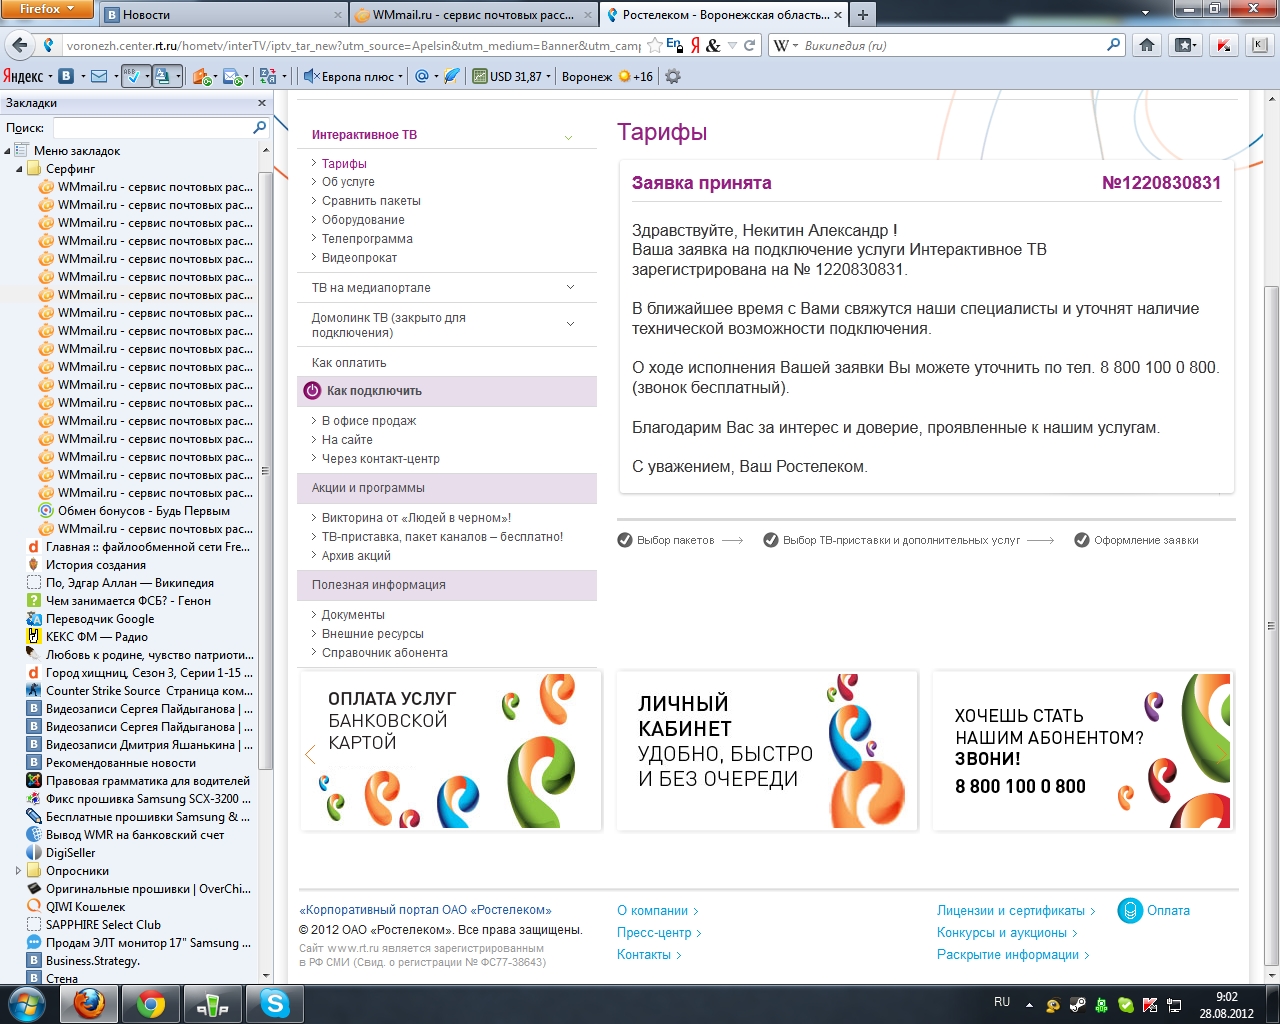Open QIWI Кошелек bookmark
Image resolution: width=1280 pixels, height=1024 pixels.
85,907
